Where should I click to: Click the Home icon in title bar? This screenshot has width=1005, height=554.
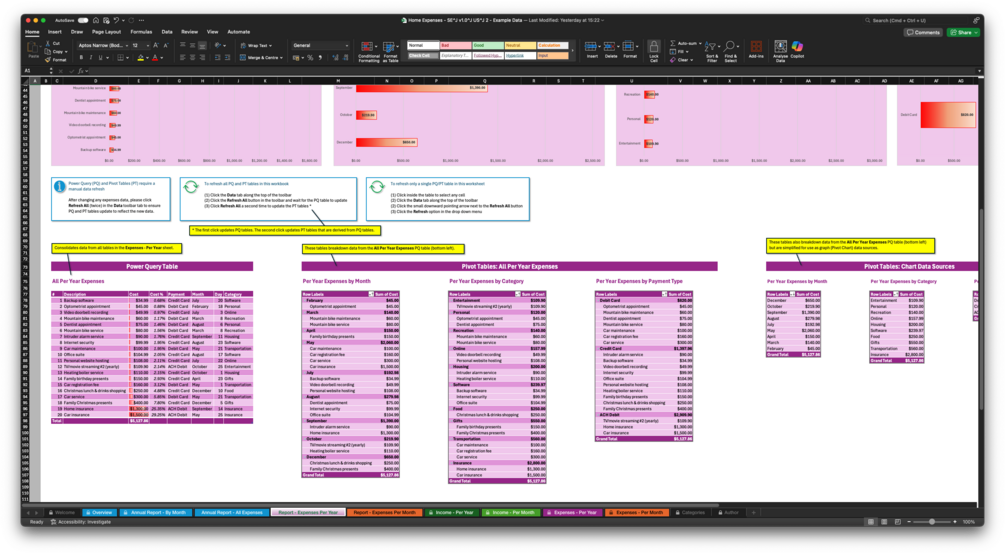(x=96, y=21)
